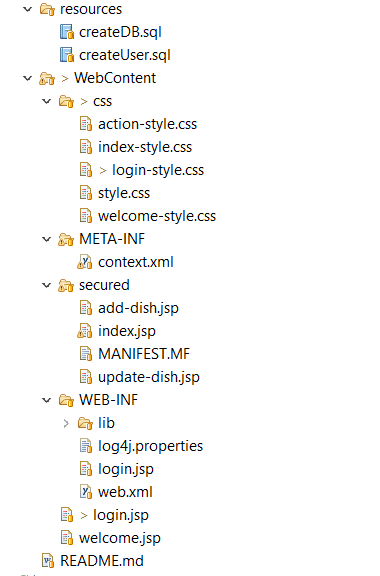The height and width of the screenshot is (576, 380).
Task: Open login-style.css file name
Action: pyautogui.click(x=158, y=170)
